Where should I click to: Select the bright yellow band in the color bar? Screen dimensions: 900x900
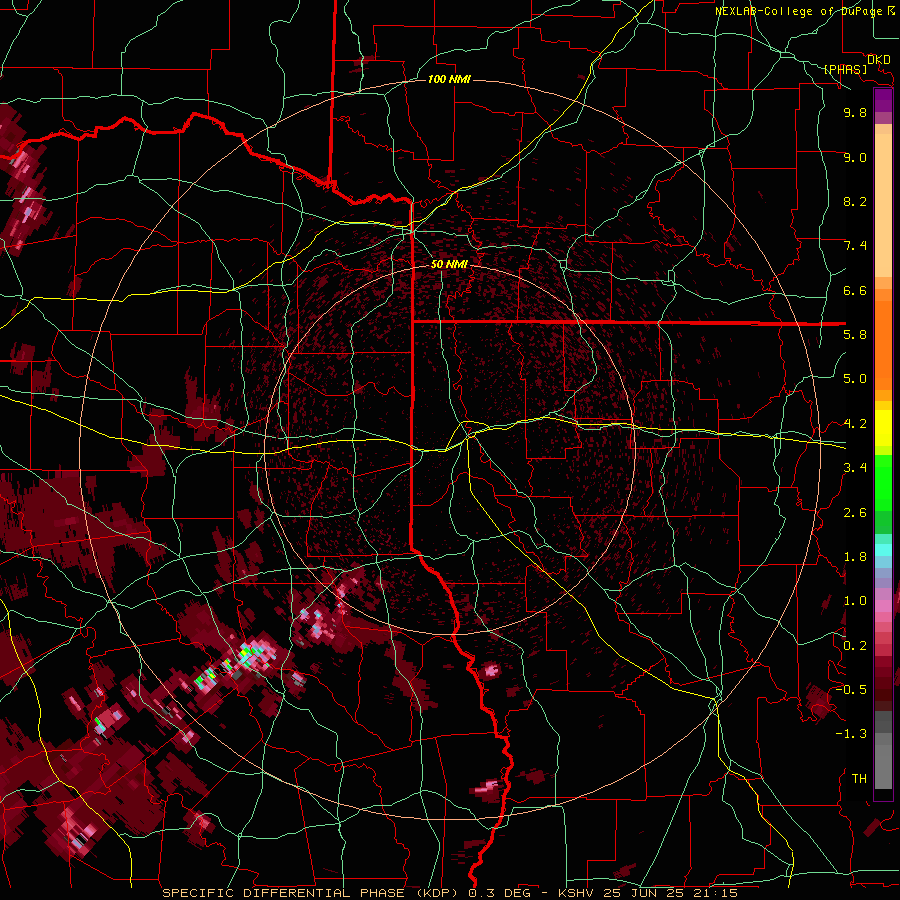[x=883, y=428]
